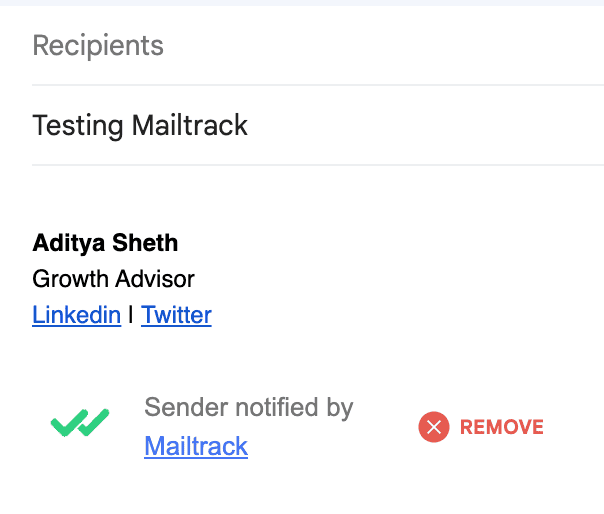Click the gray strip above Recipients
Viewport: 604px width, 514px height.
pyautogui.click(x=302, y=3)
